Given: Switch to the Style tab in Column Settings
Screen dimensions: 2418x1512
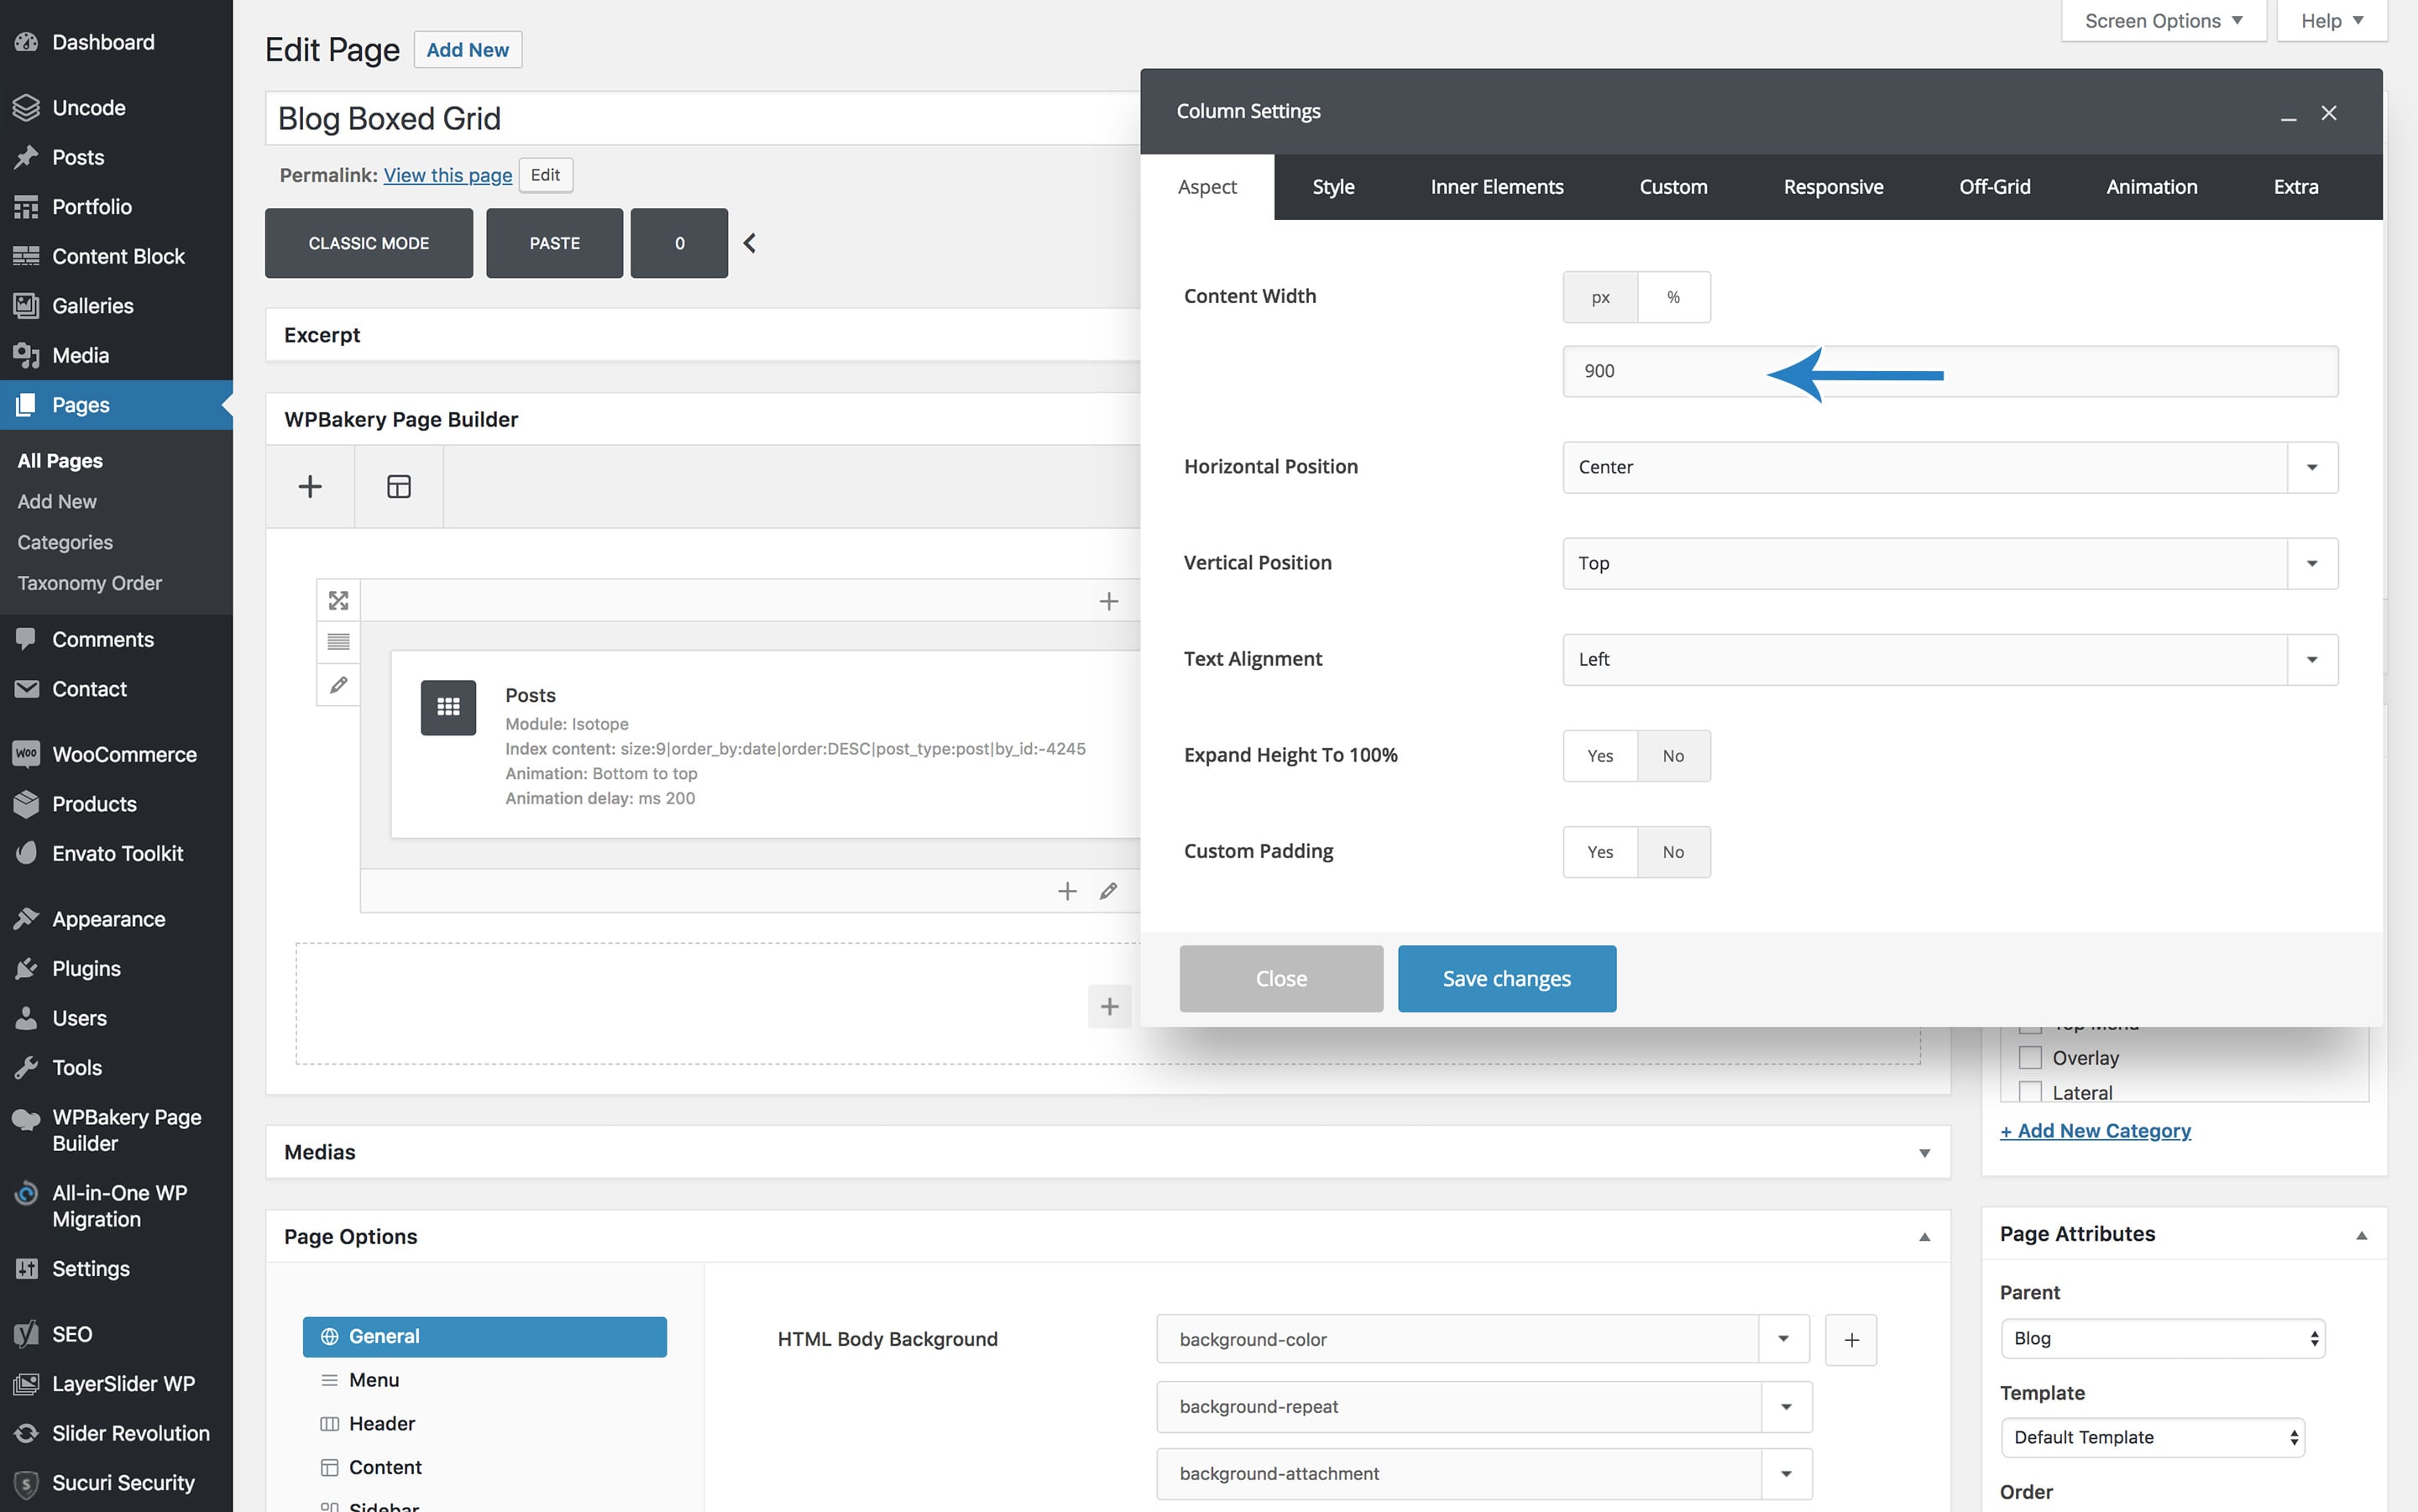Looking at the screenshot, I should (1333, 186).
